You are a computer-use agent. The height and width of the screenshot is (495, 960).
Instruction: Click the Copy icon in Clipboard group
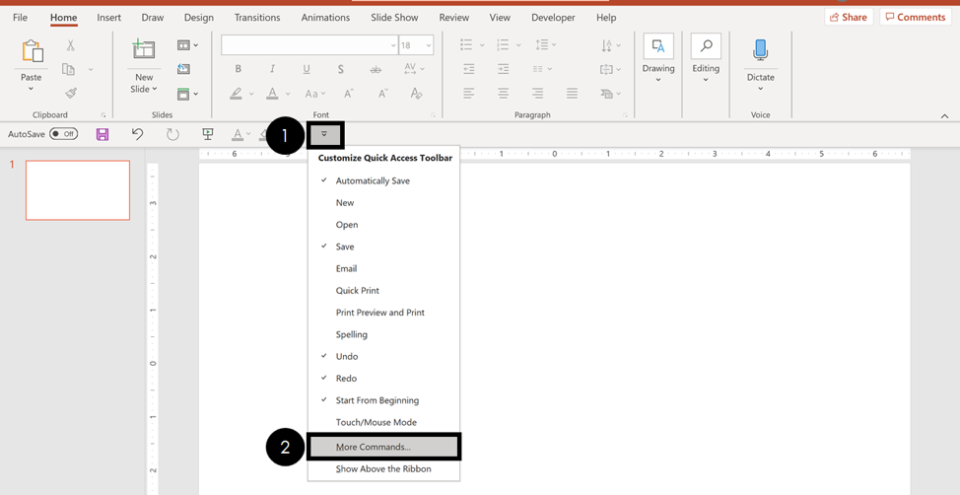[69, 69]
